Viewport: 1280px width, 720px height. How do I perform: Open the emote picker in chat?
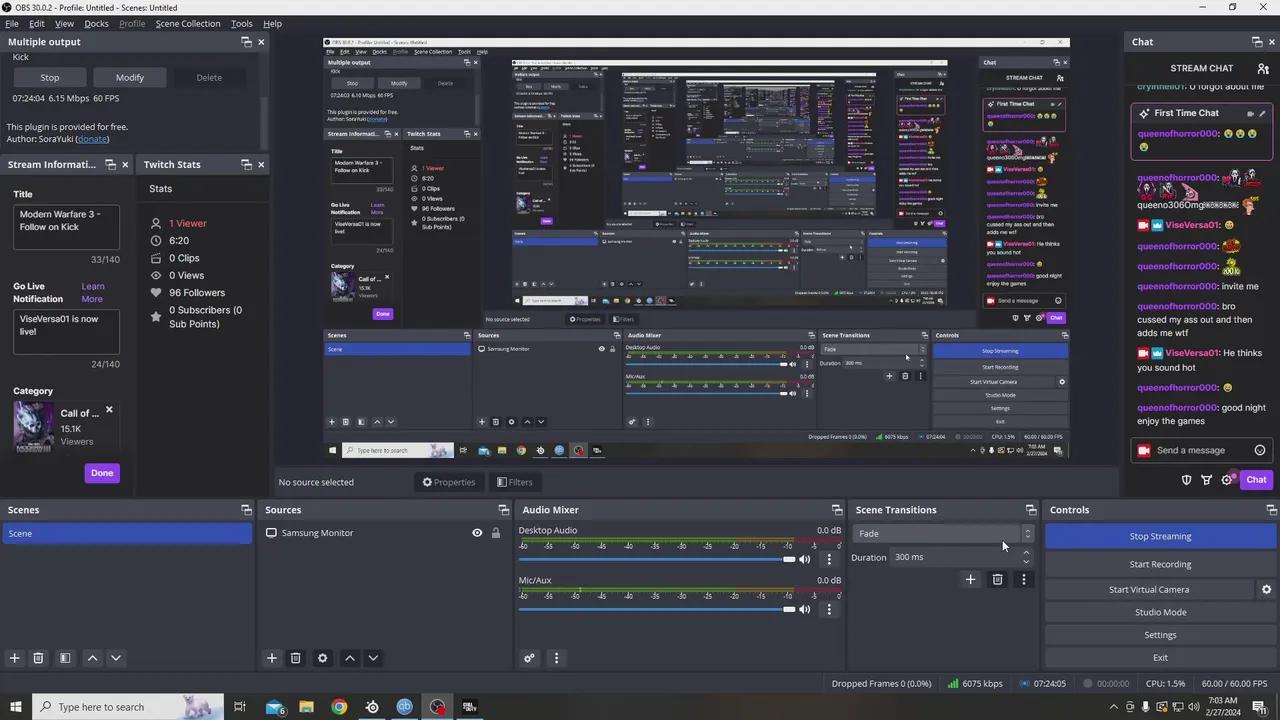tap(1259, 450)
